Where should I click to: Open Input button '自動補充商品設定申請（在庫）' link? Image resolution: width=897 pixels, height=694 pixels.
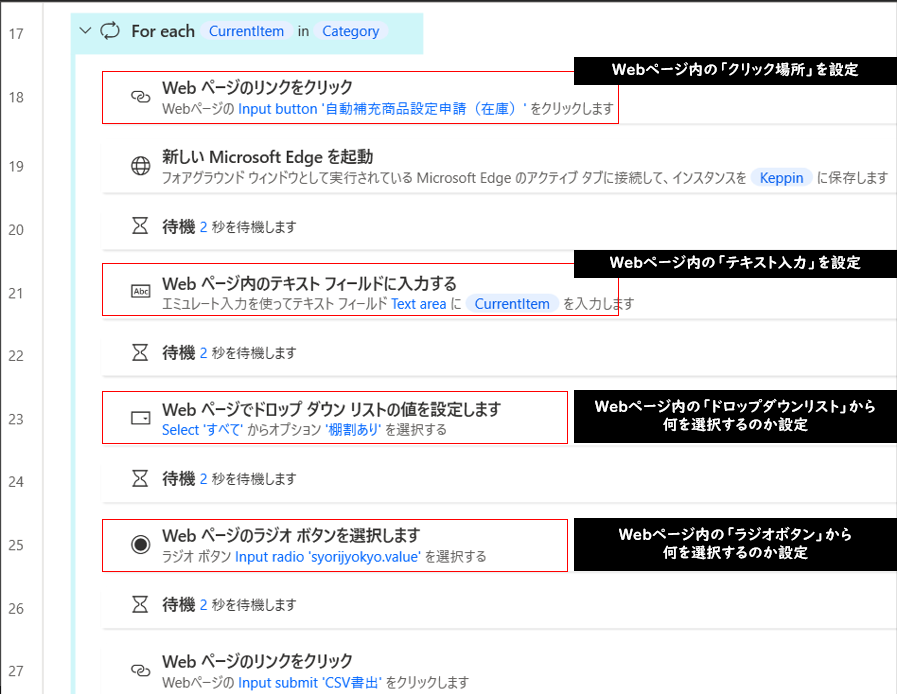pos(382,109)
